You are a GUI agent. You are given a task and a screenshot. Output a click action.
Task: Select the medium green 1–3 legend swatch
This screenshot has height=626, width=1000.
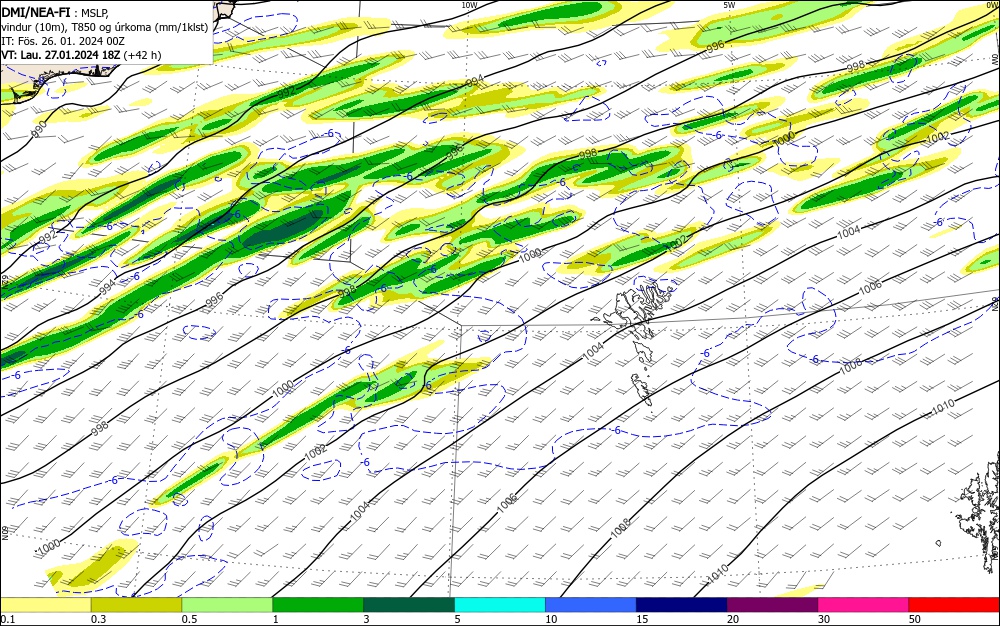(x=318, y=605)
